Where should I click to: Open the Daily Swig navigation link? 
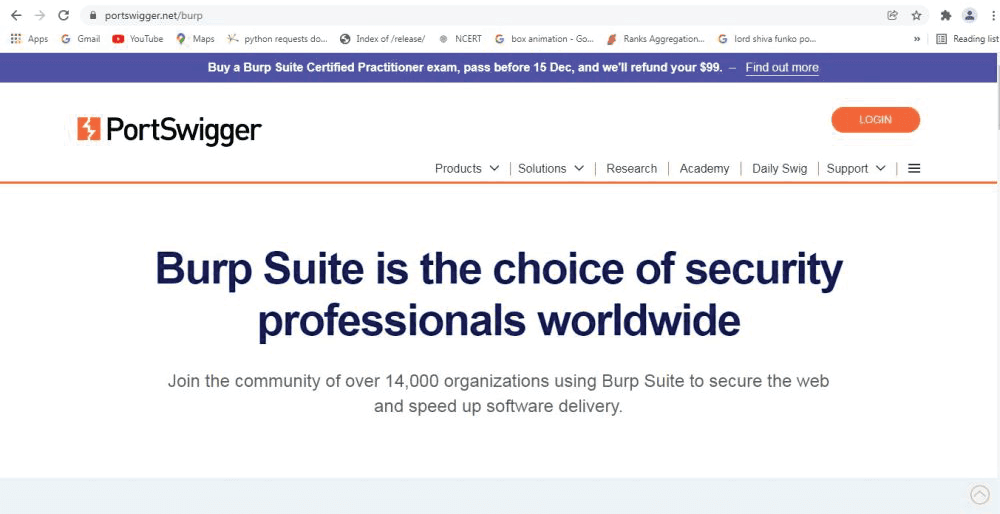pos(779,168)
